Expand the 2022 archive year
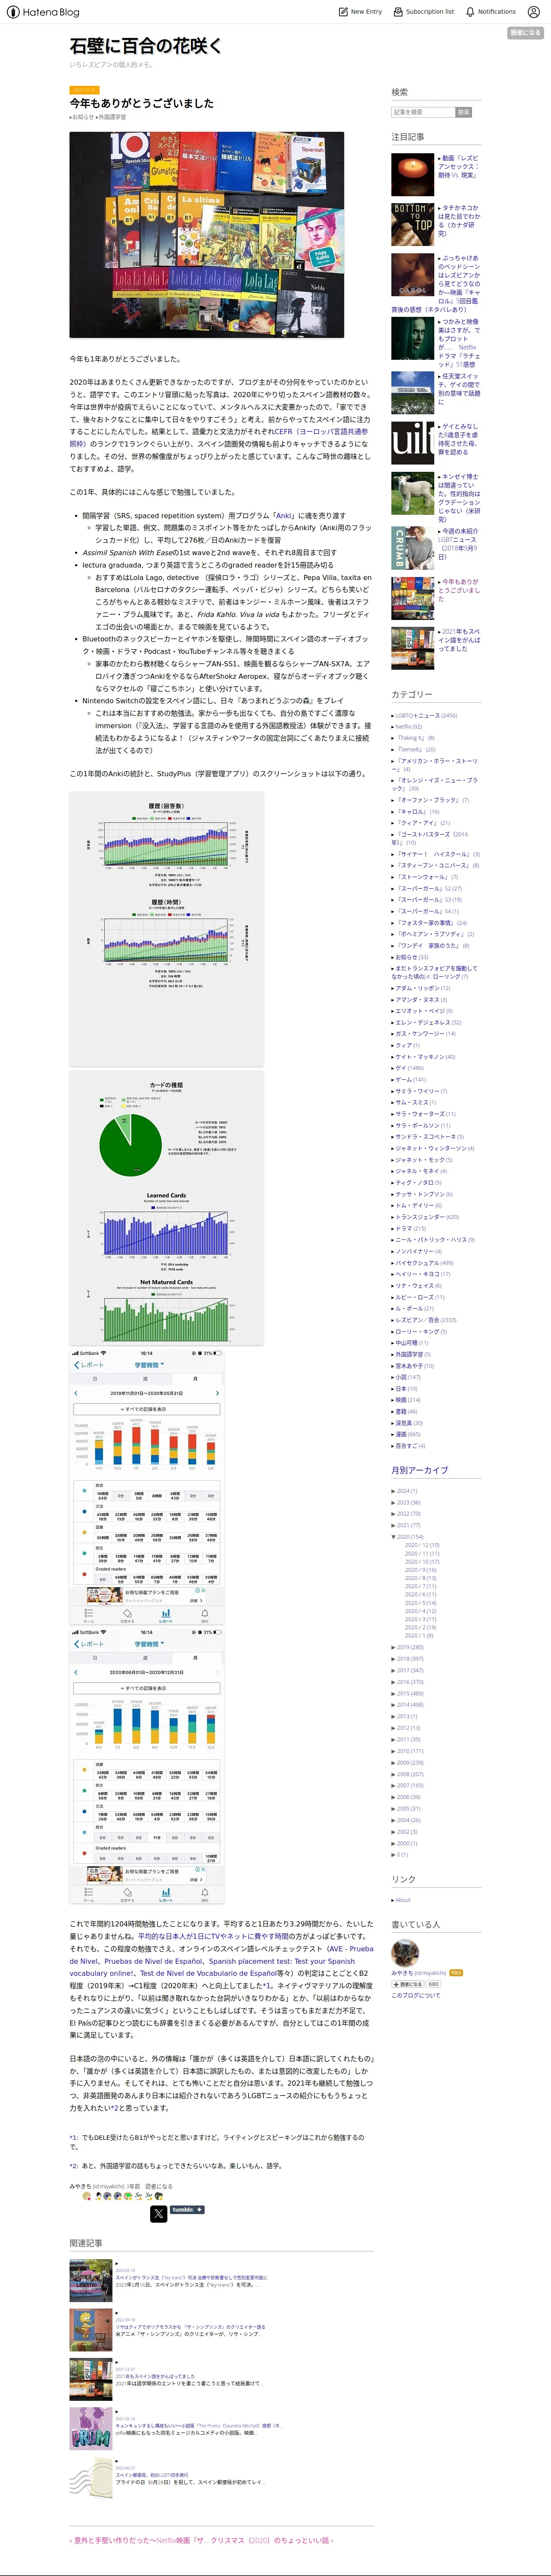The image size is (551, 2576). 393,1514
